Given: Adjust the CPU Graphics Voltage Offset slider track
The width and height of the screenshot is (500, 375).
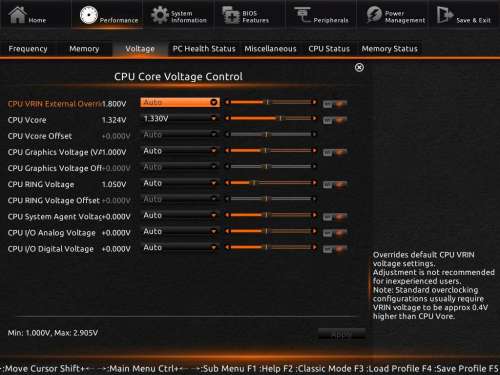Looking at the screenshot, I should coord(271,166).
